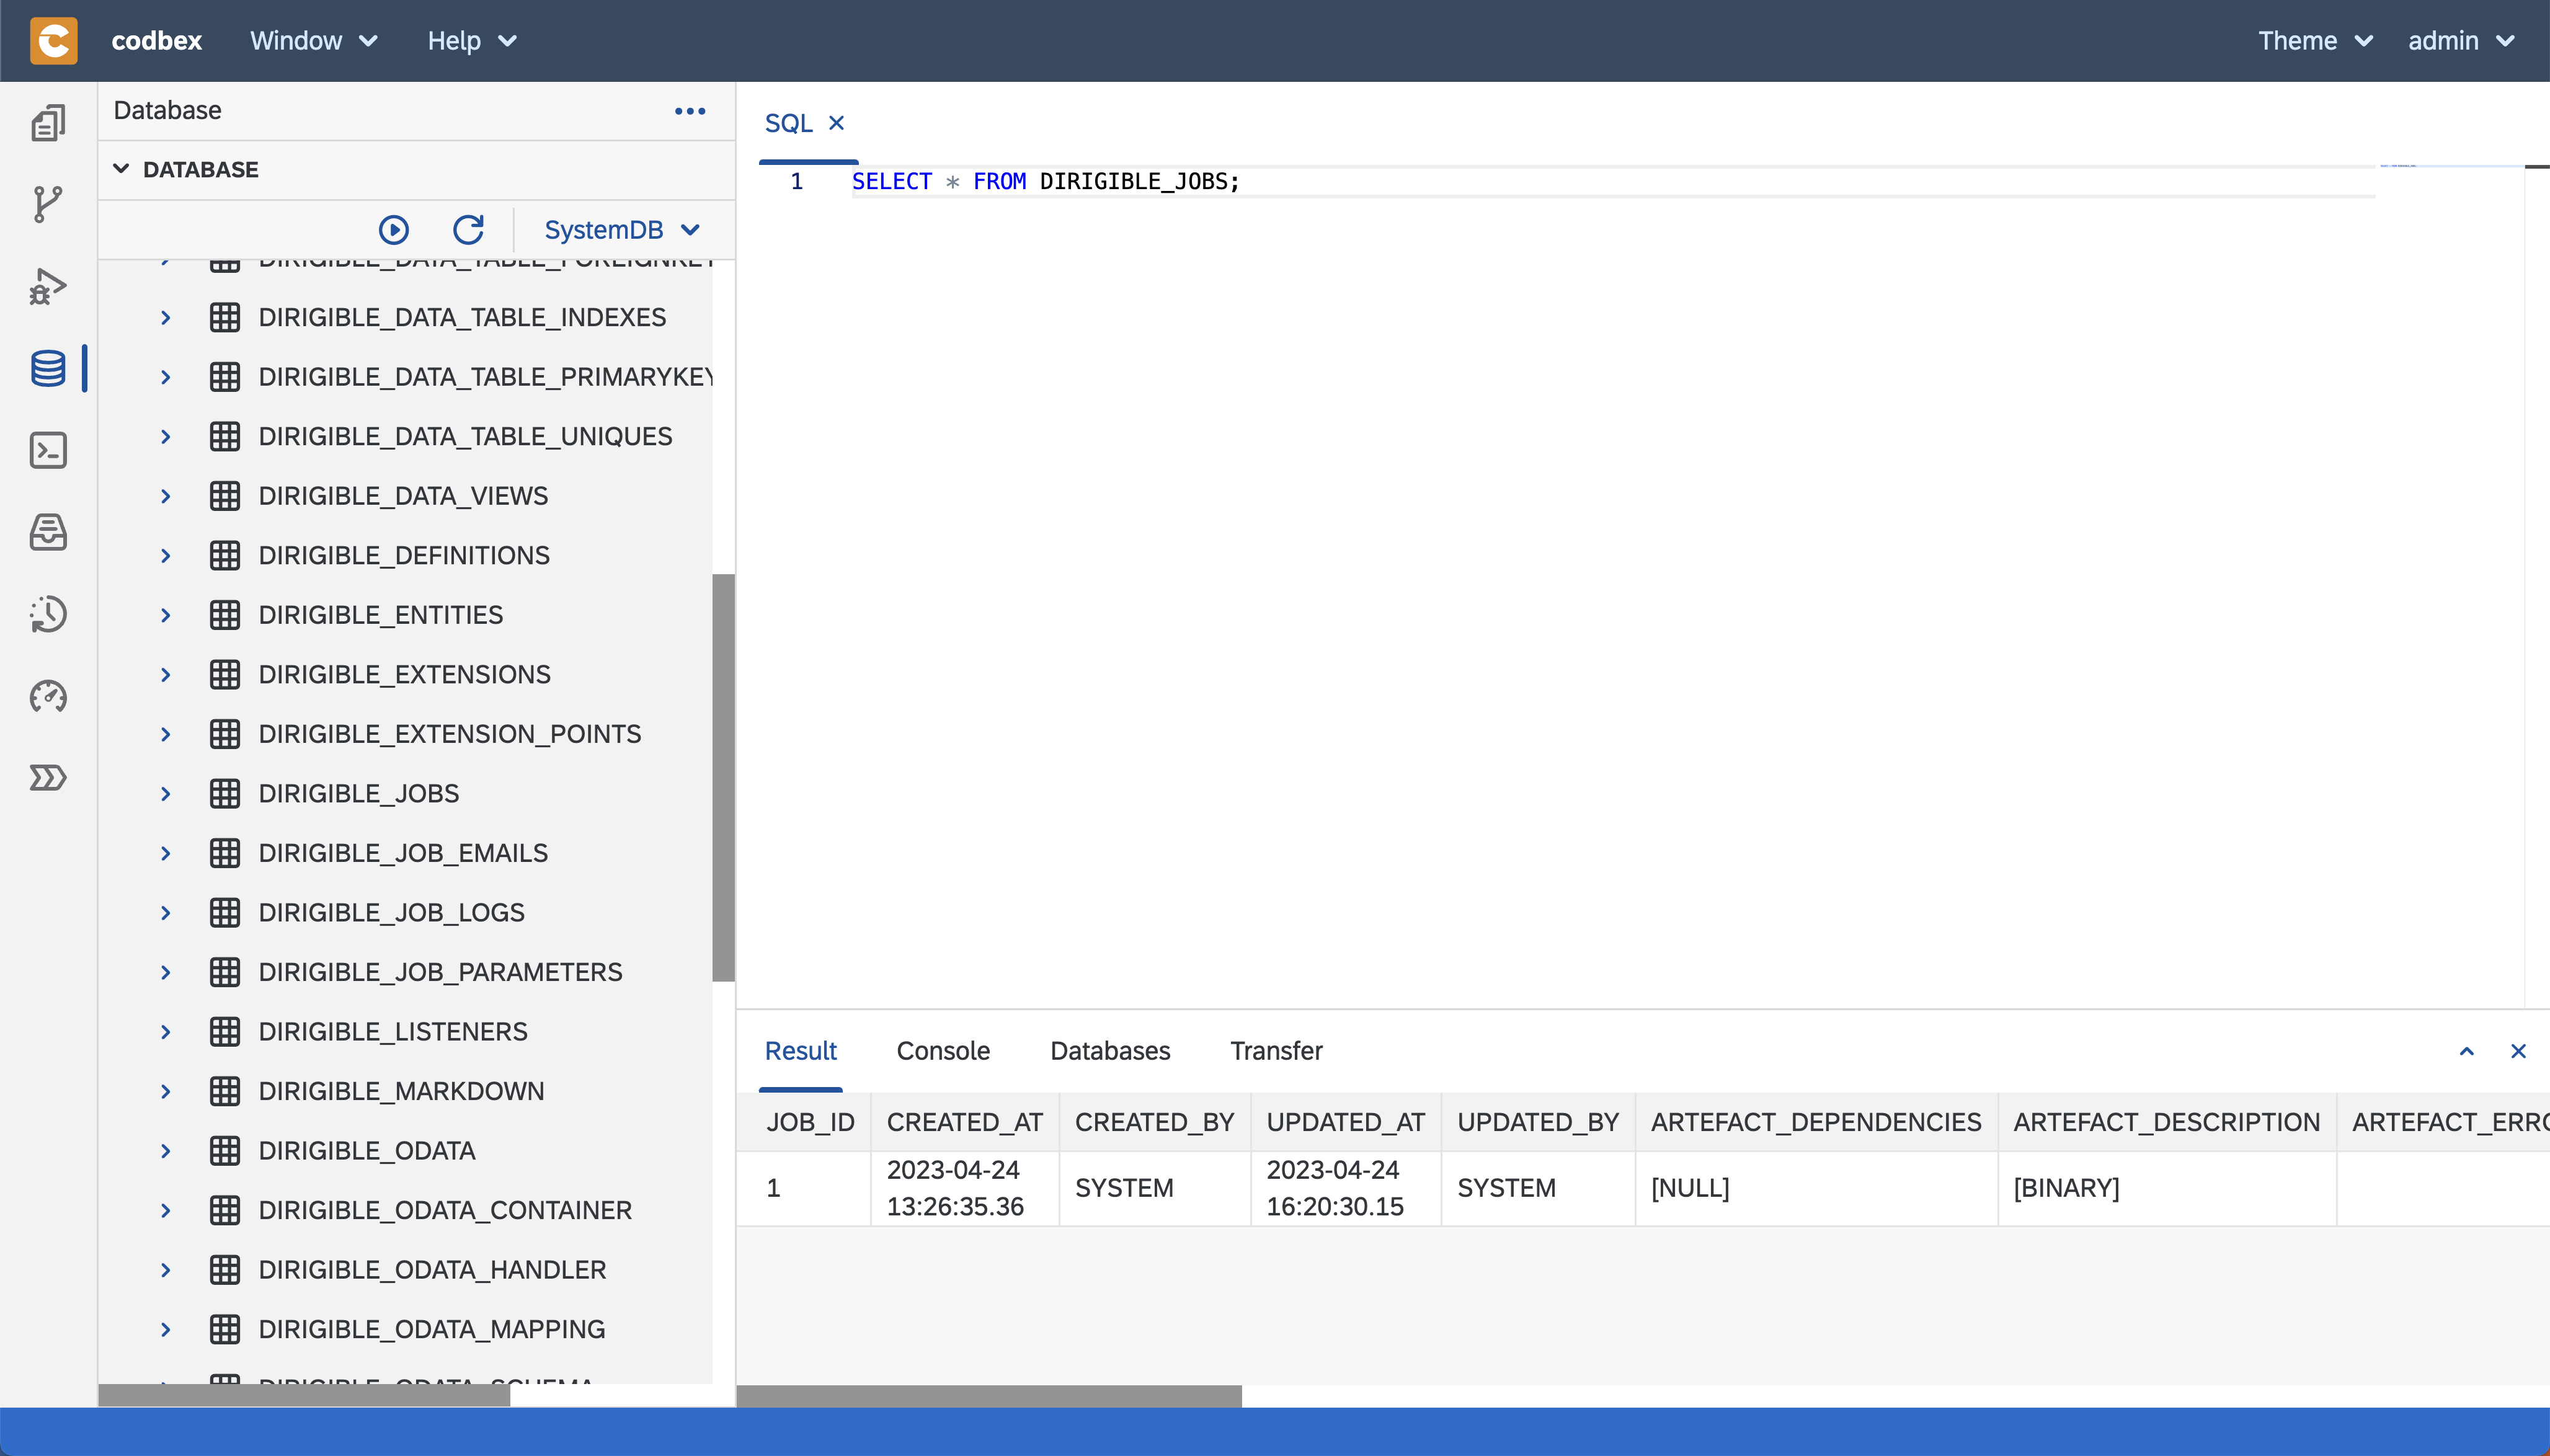Screen dimensions: 2550x1456
Task: Click the table icon of DIRIGIBLE_MARKDOWN
Action: point(225,1091)
